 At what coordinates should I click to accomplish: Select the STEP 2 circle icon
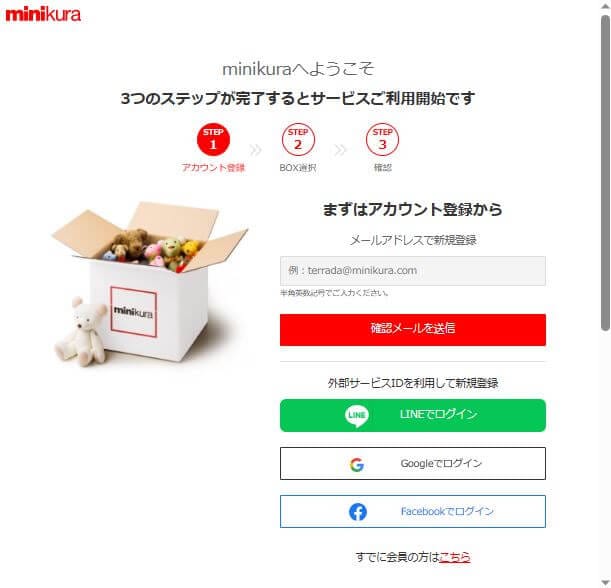click(x=298, y=139)
